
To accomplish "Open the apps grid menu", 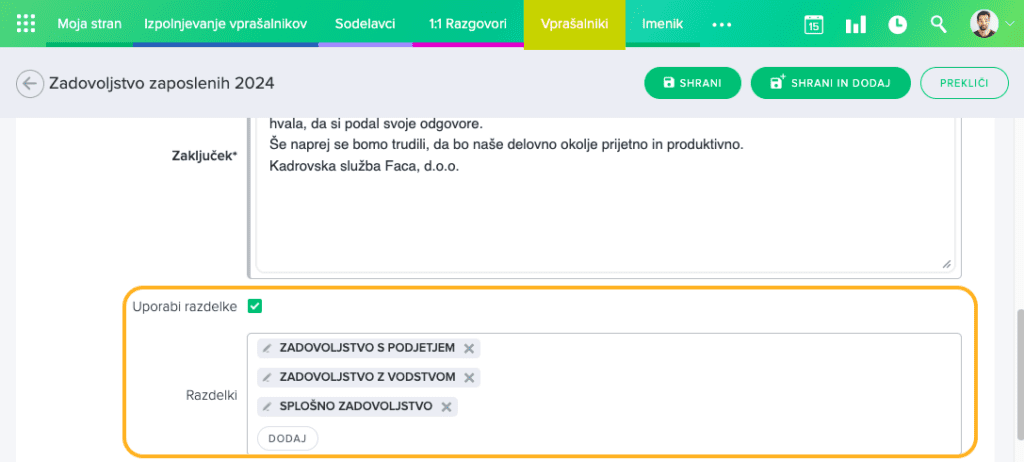I will click(x=27, y=23).
